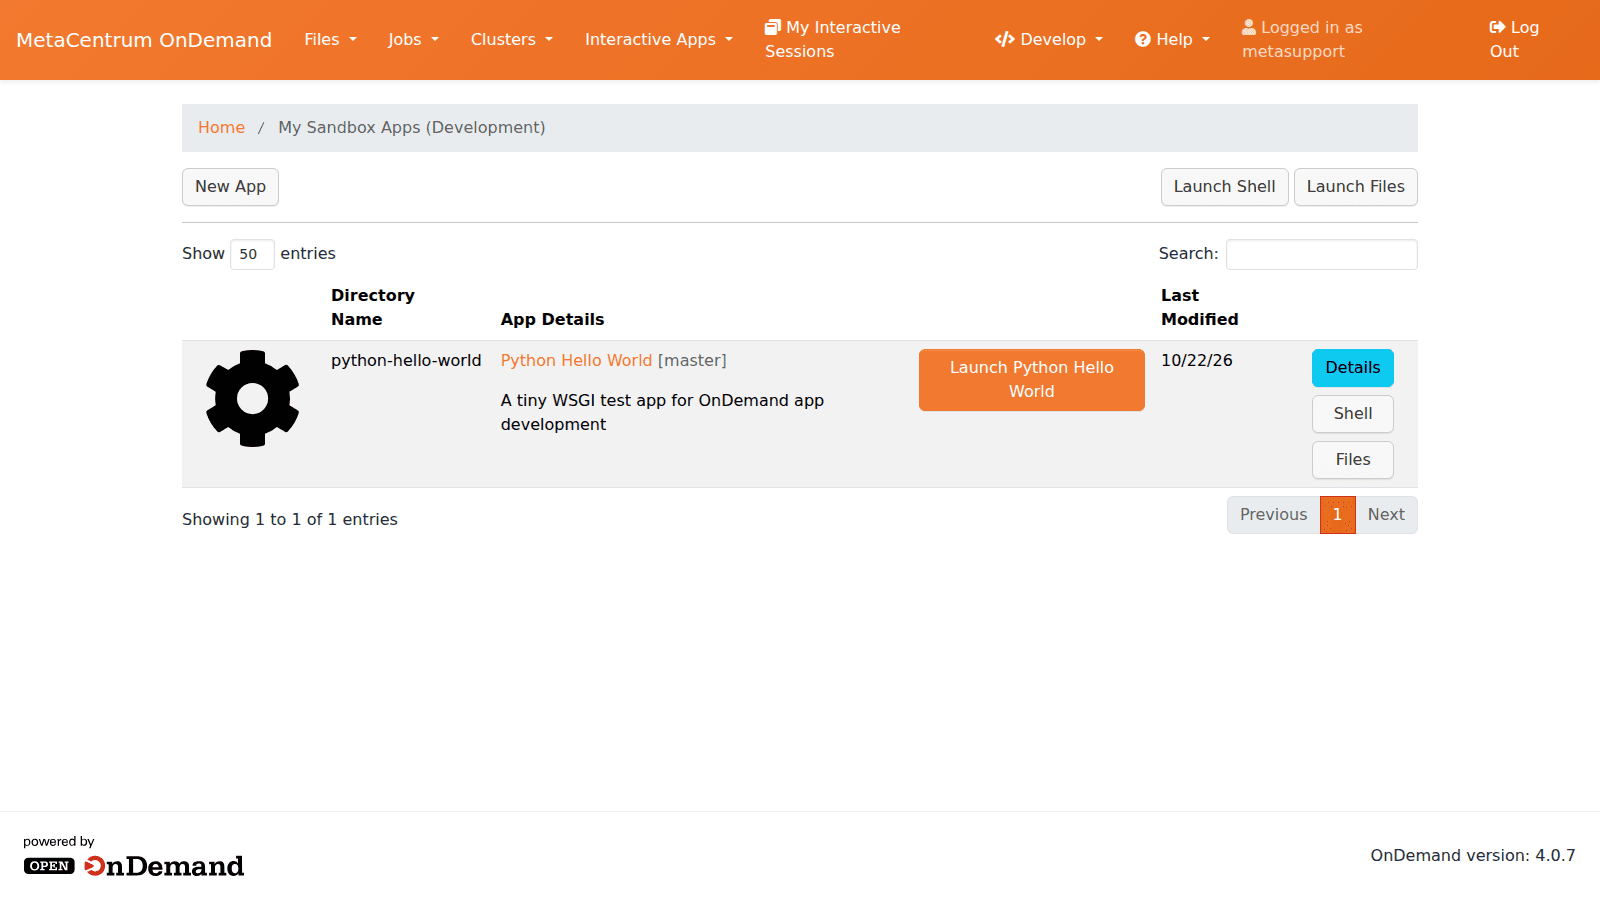
Task: Open Files for the python-hello-world row
Action: click(x=1352, y=460)
